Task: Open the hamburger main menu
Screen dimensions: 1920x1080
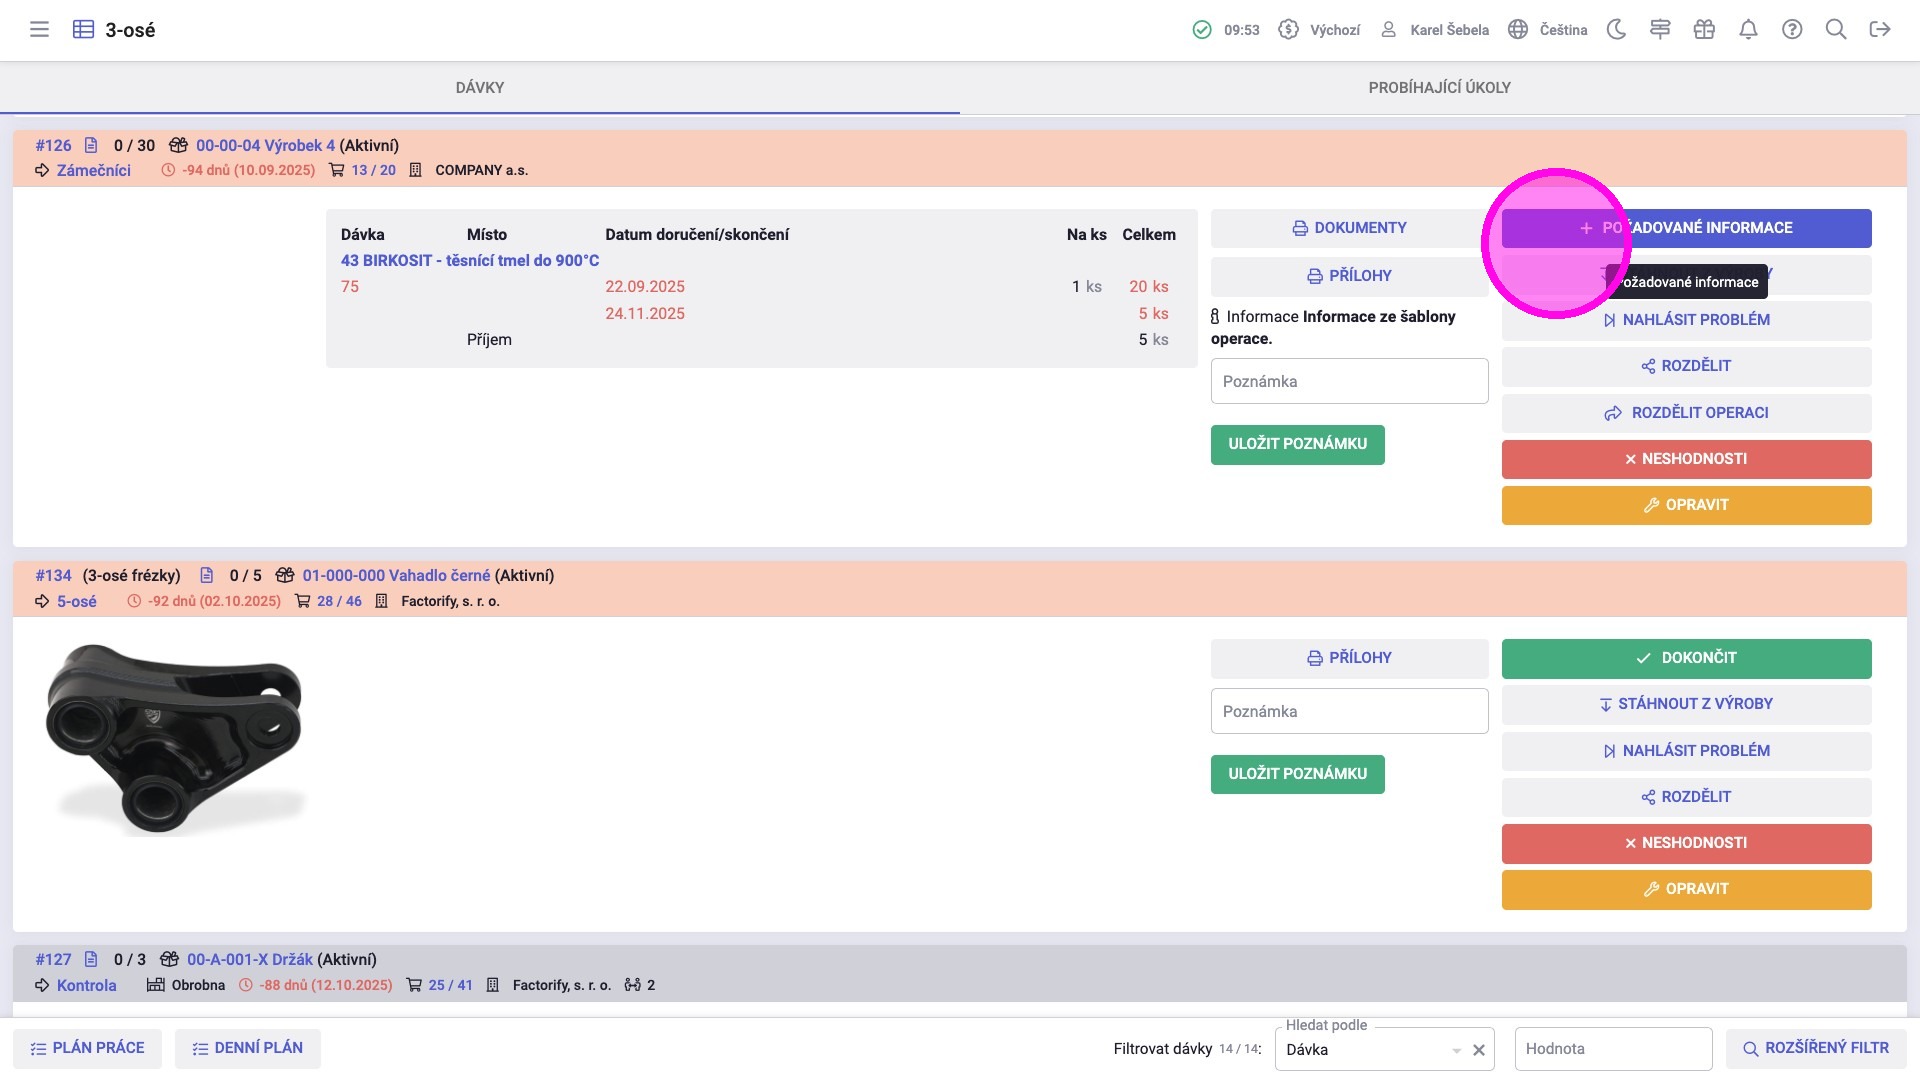Action: point(39,30)
